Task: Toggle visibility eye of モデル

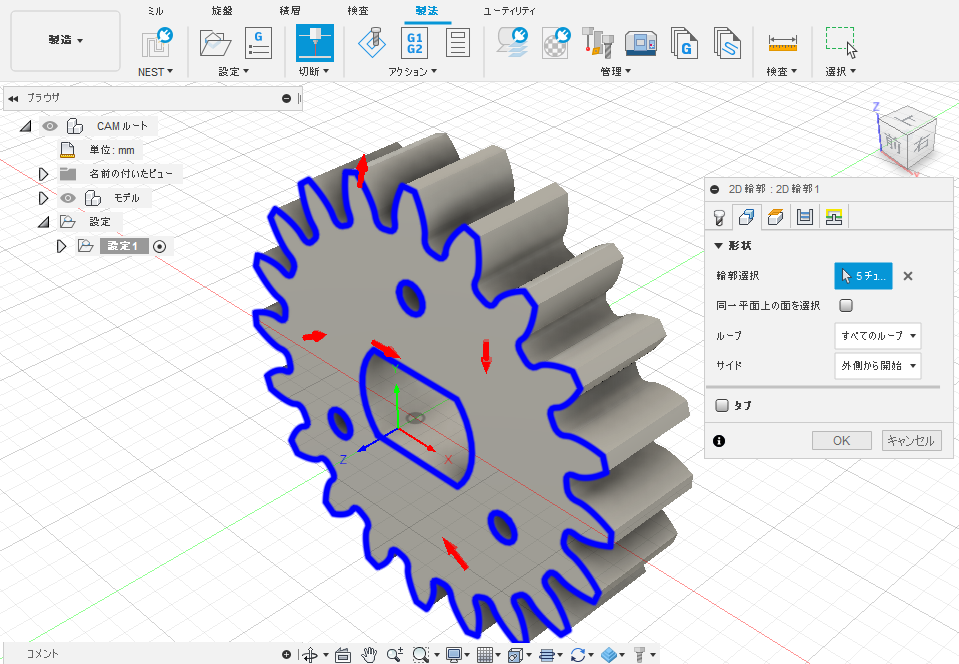Action: point(68,198)
